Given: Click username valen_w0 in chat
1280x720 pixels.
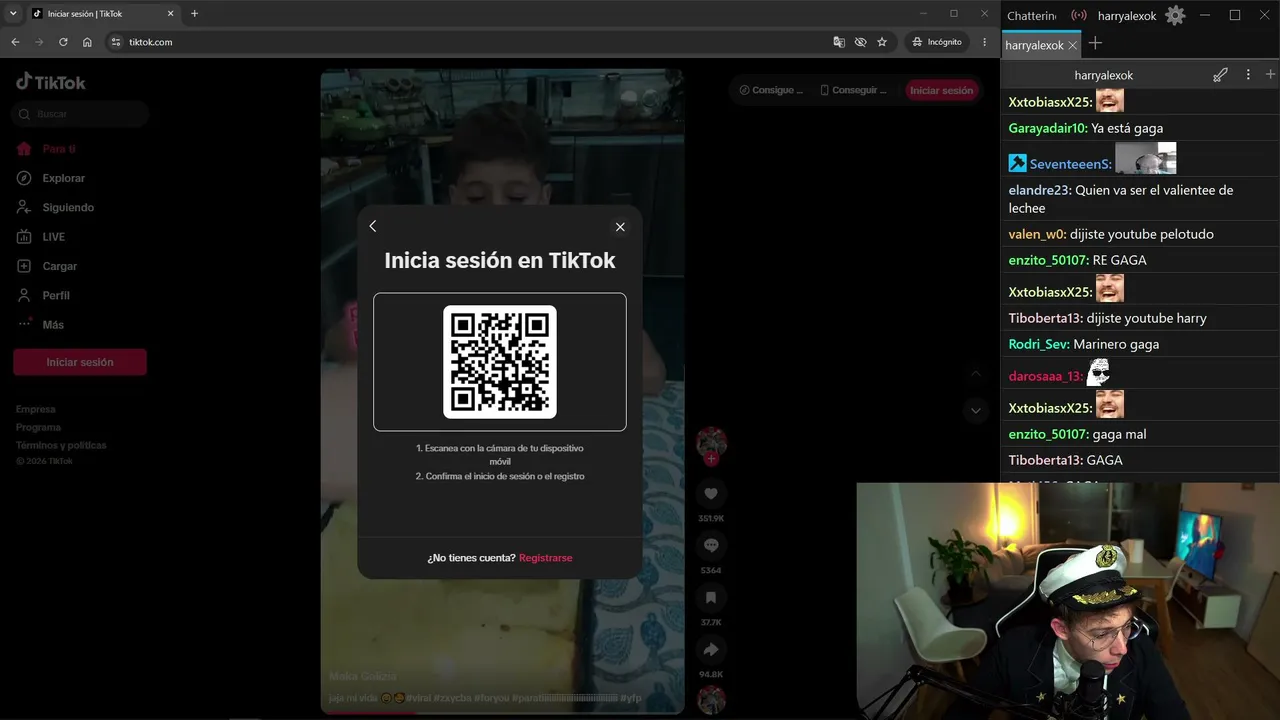Looking at the screenshot, I should pos(1037,234).
